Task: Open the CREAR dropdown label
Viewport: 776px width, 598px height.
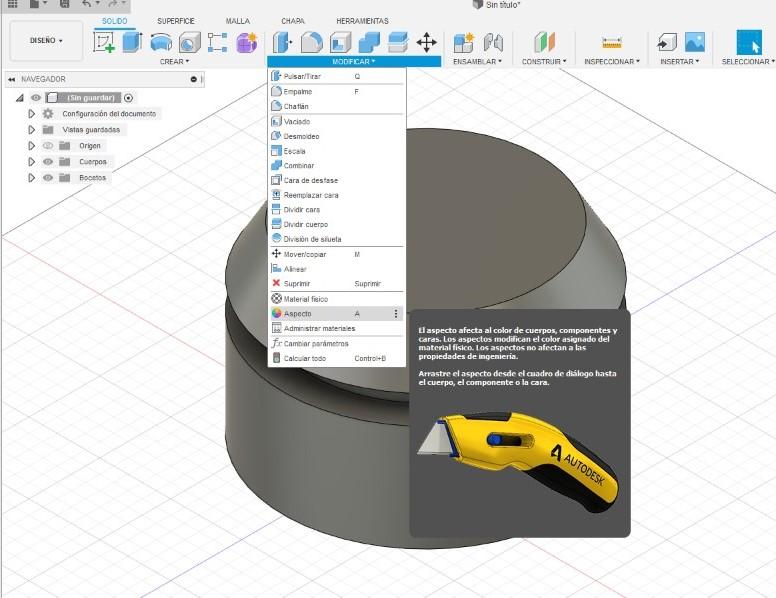Action: pyautogui.click(x=174, y=61)
